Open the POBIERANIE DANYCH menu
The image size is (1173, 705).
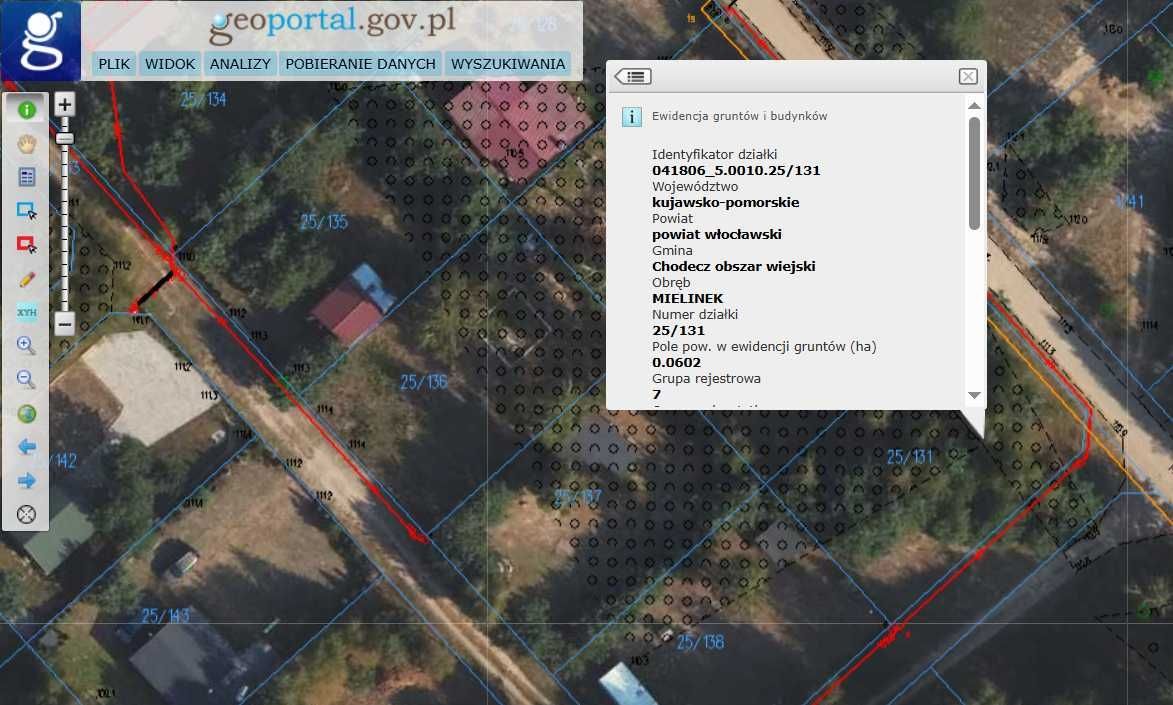click(361, 64)
